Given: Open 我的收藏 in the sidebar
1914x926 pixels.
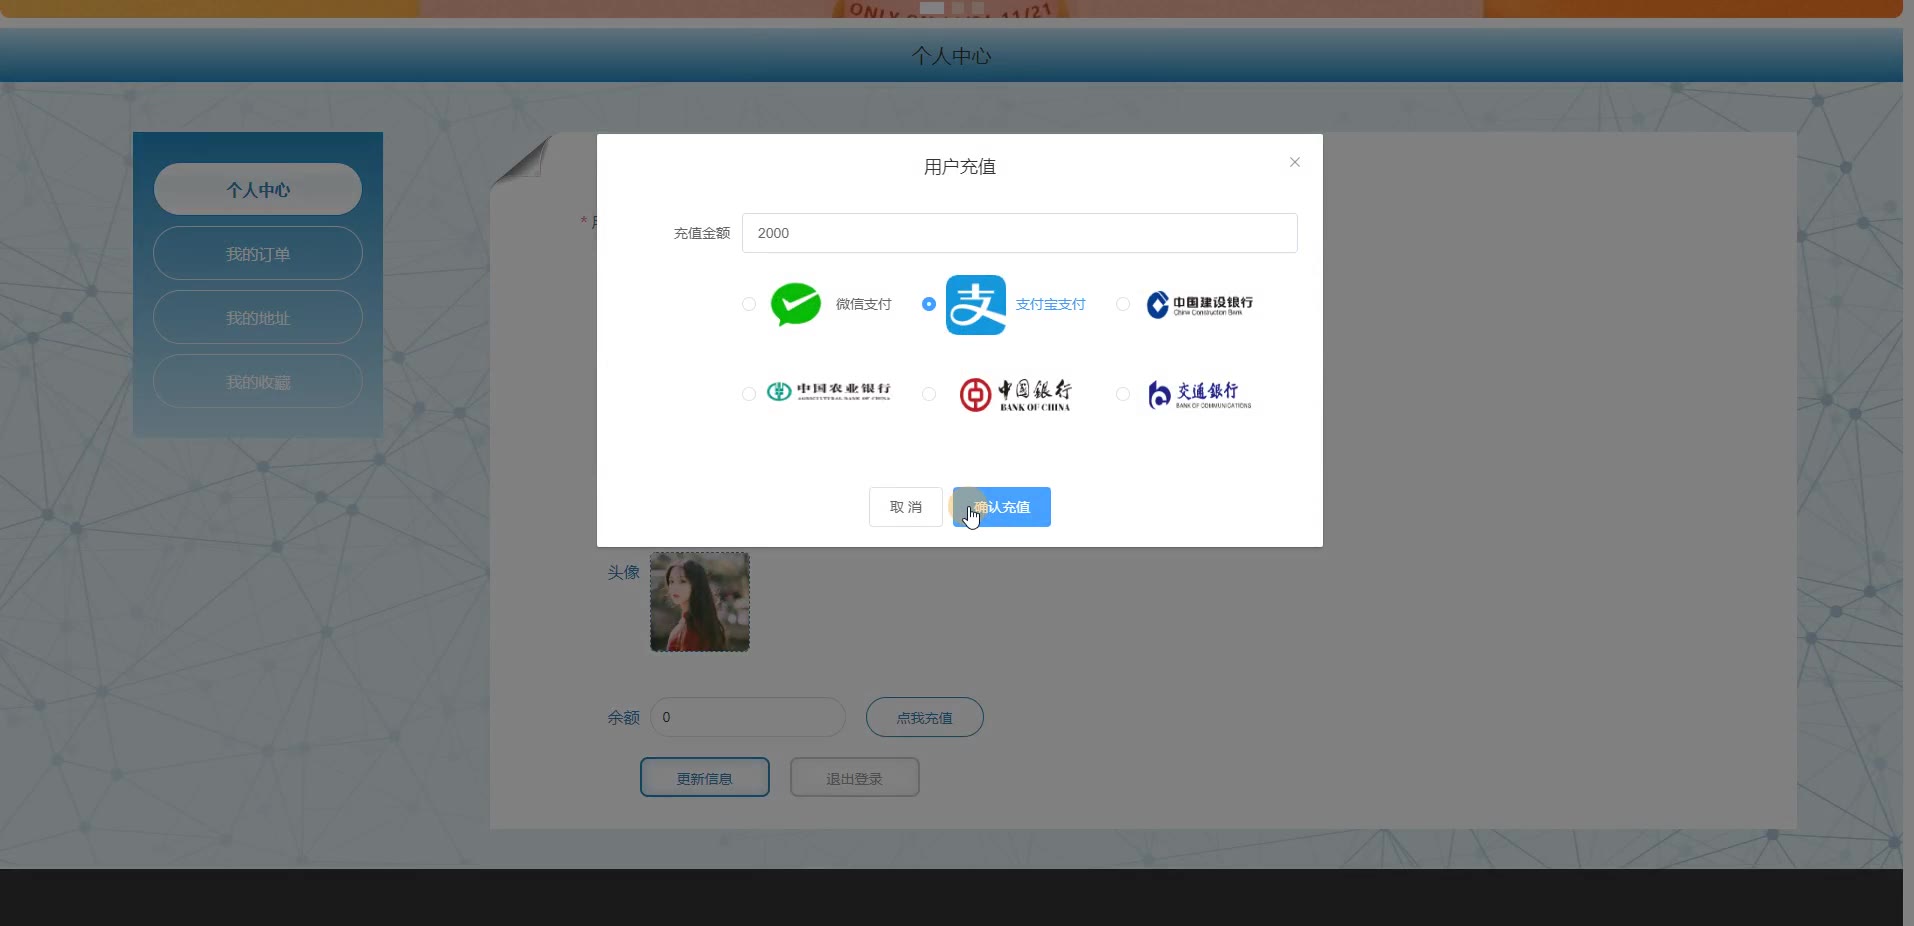Looking at the screenshot, I should pos(258,381).
